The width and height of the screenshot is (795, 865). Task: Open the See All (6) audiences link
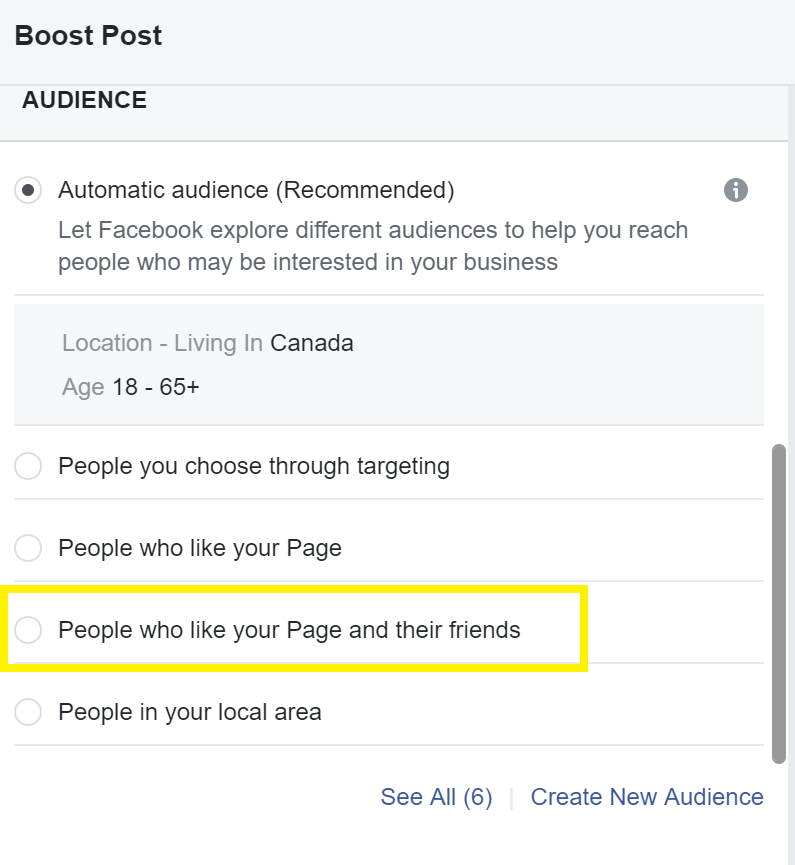(436, 797)
